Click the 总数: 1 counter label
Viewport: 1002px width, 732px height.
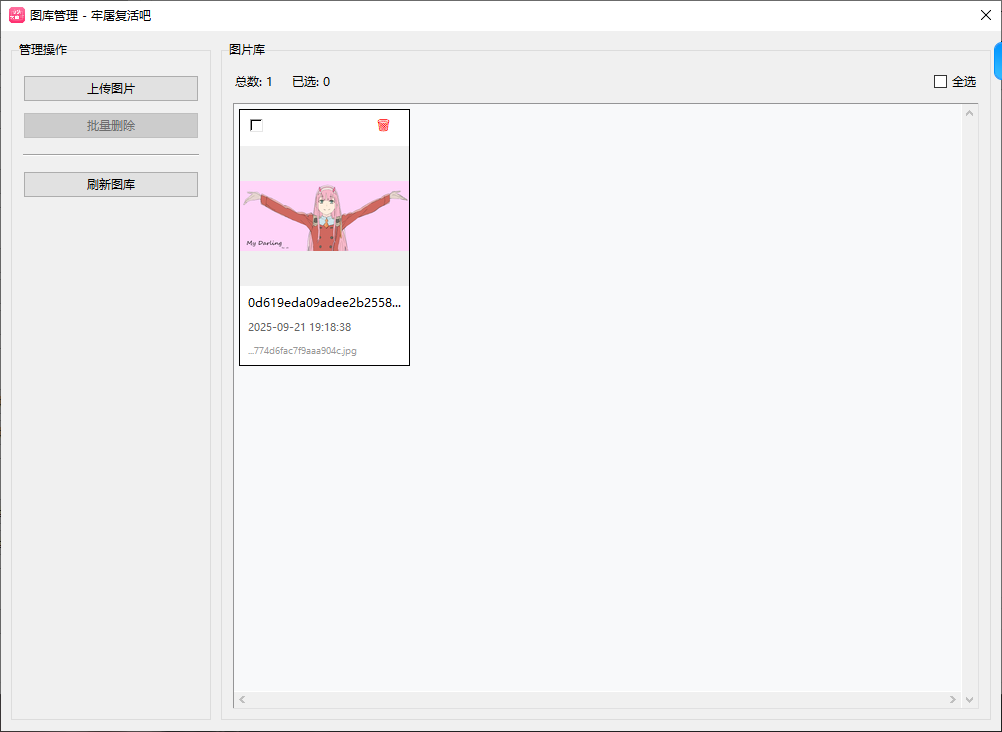(x=254, y=82)
